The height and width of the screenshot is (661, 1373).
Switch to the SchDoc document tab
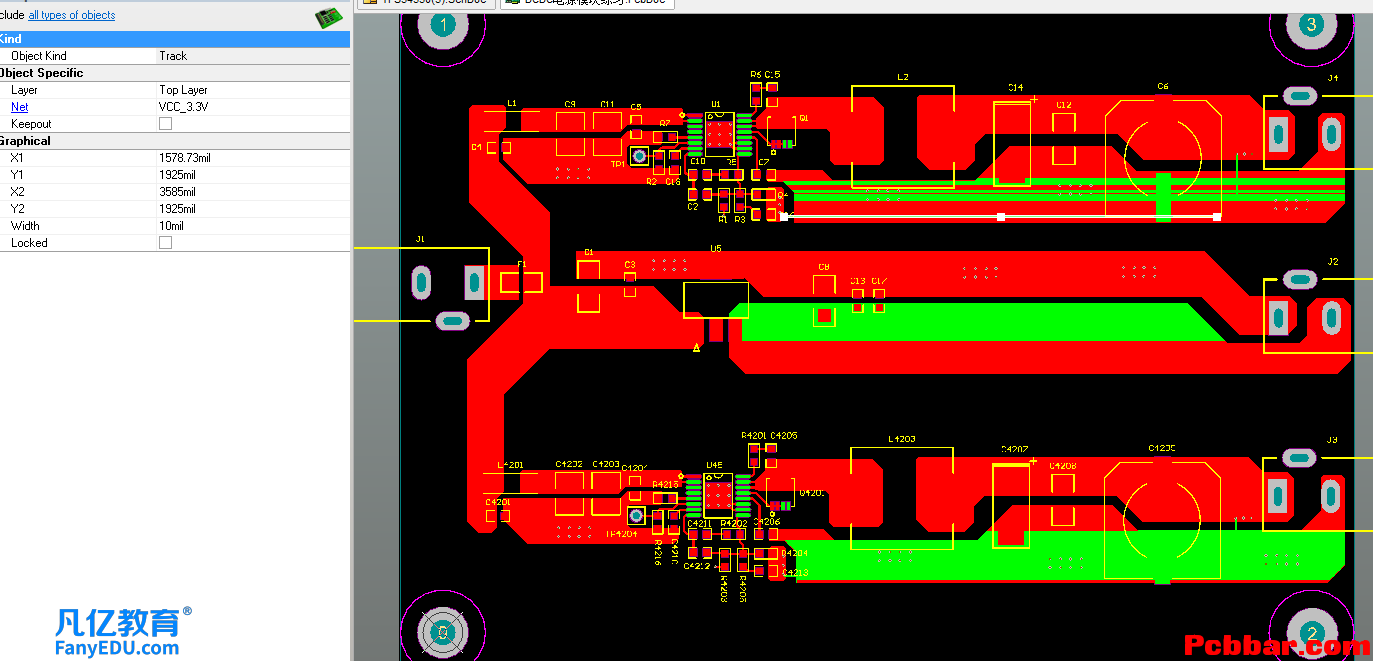pos(425,4)
